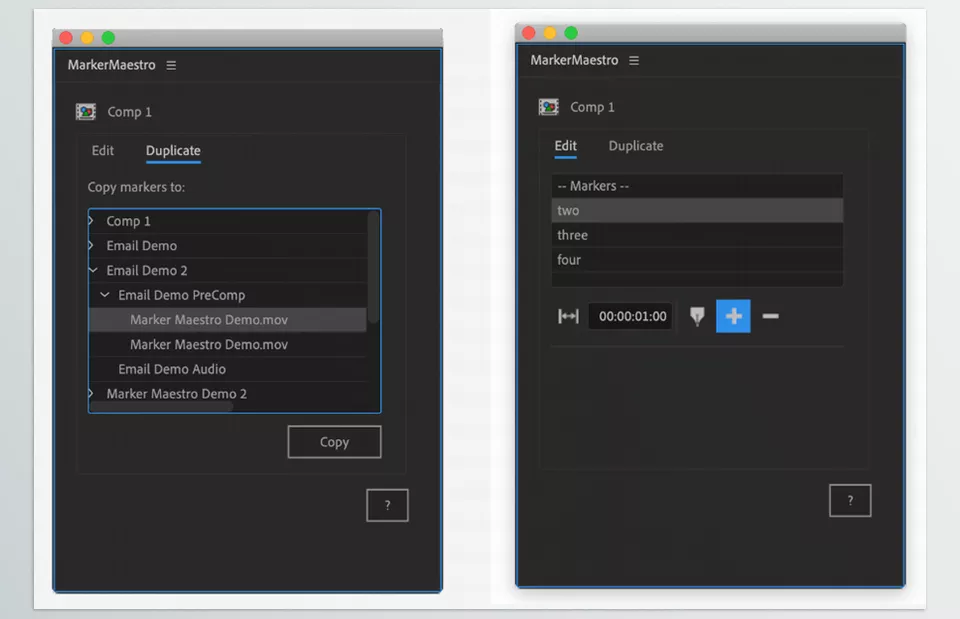Click the vertical scrollbar of the copy list

[x=373, y=267]
